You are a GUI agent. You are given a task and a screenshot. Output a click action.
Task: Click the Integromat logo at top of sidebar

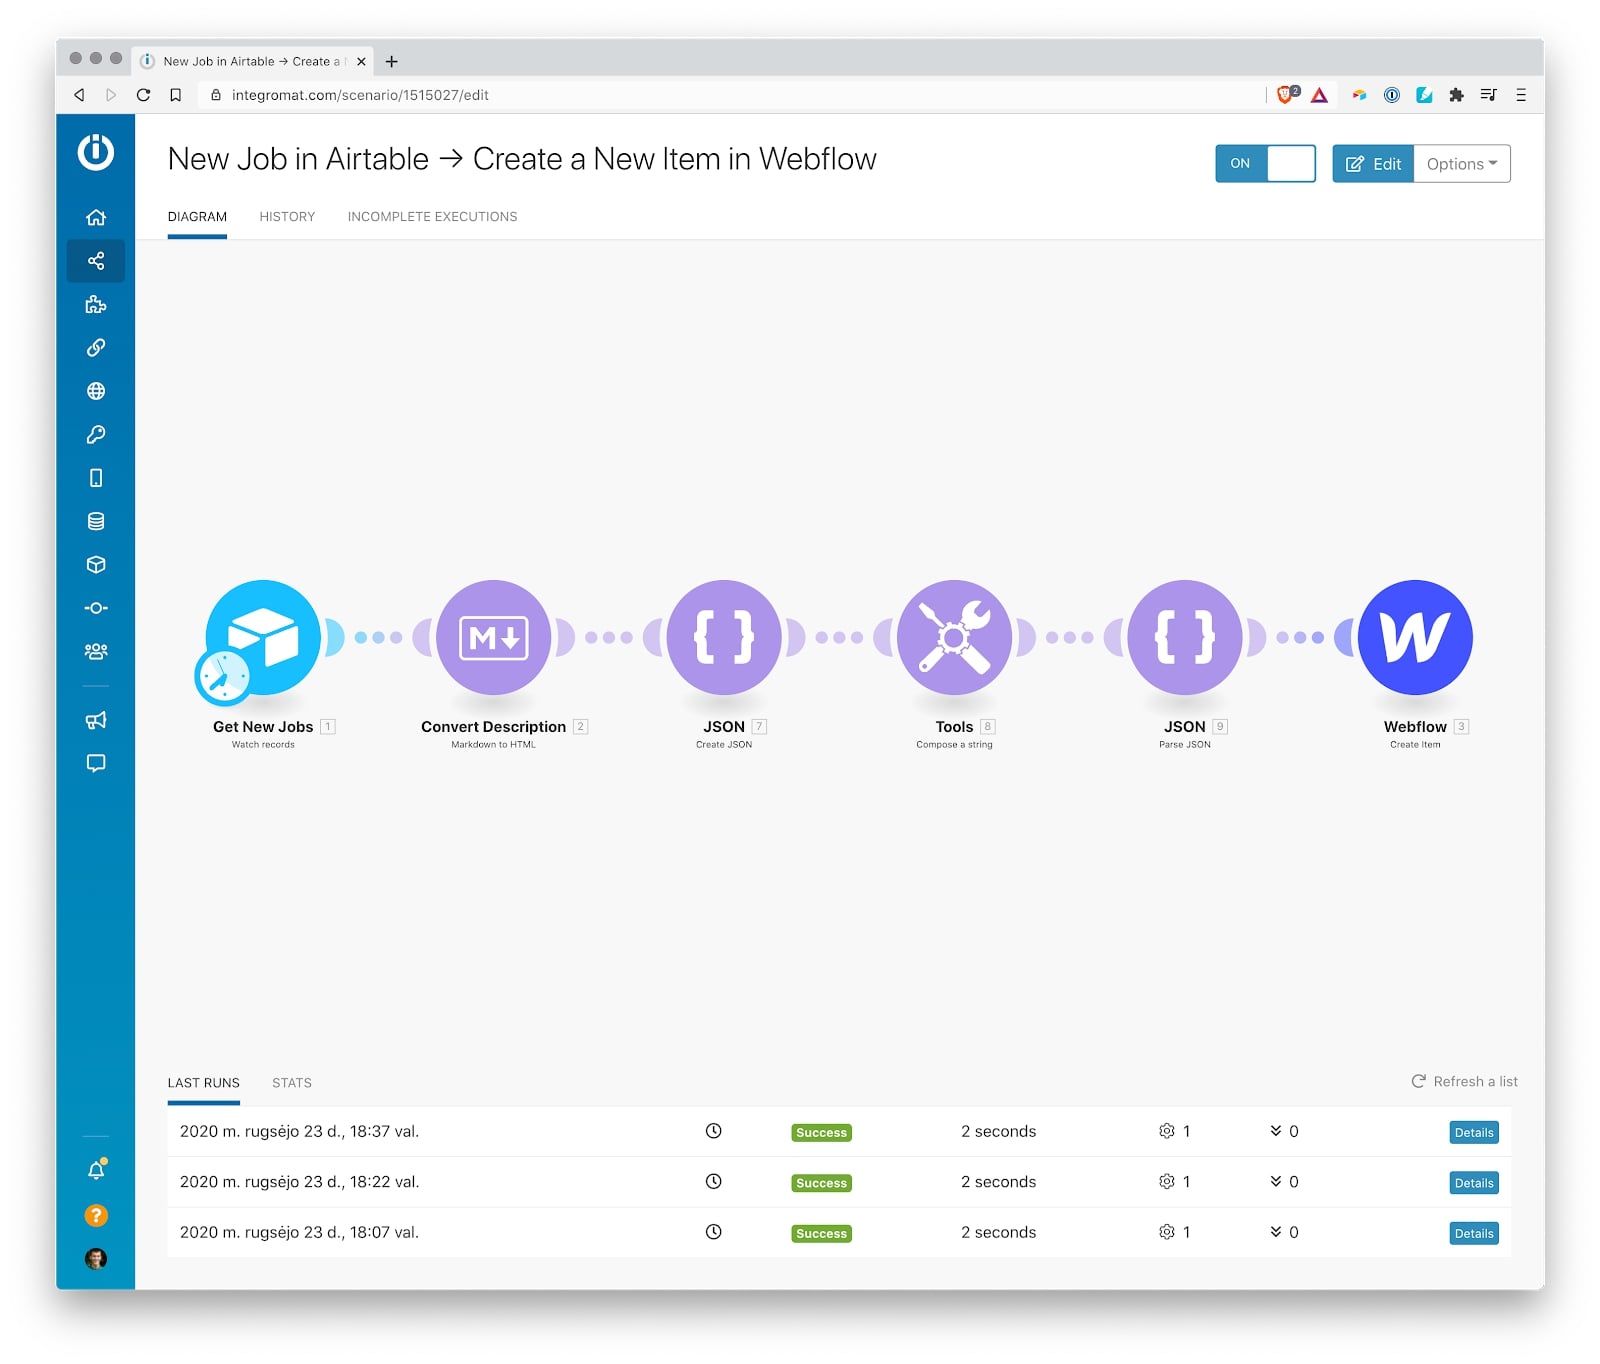pyautogui.click(x=96, y=152)
